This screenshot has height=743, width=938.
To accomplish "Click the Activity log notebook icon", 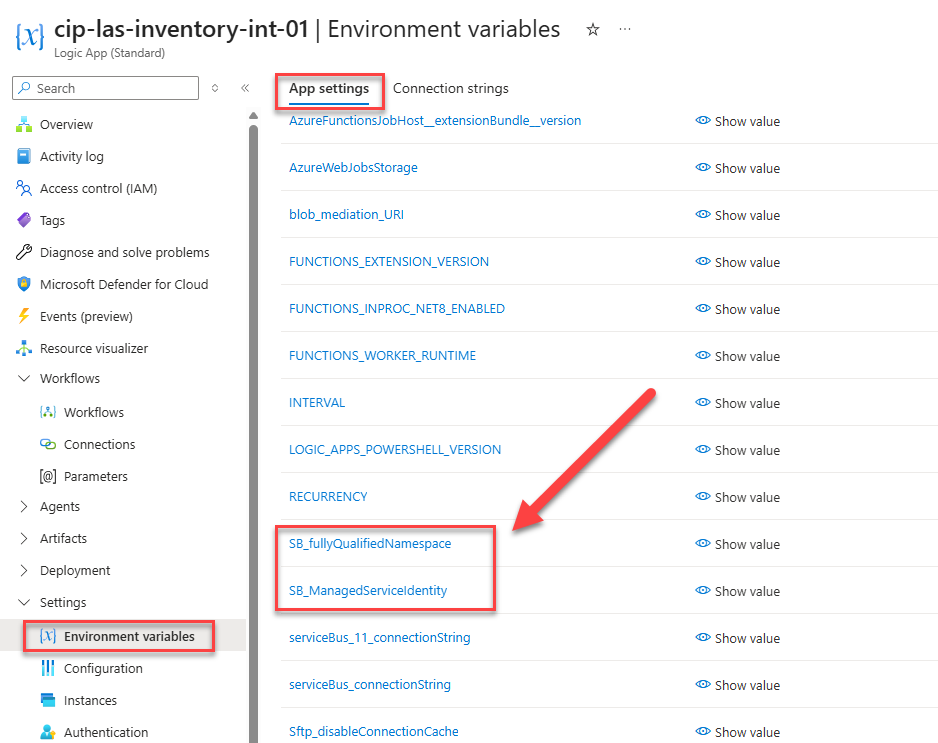I will click(24, 156).
